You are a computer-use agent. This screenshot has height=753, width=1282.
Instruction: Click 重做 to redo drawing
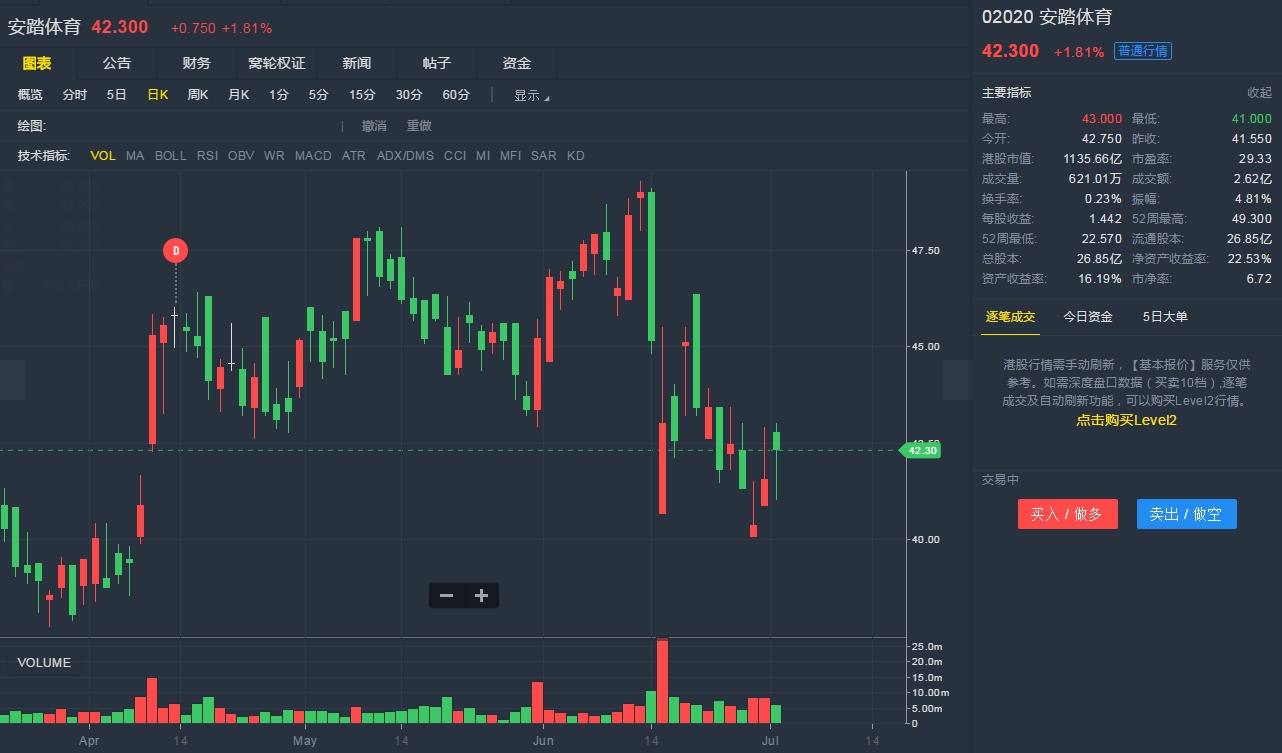(419, 126)
